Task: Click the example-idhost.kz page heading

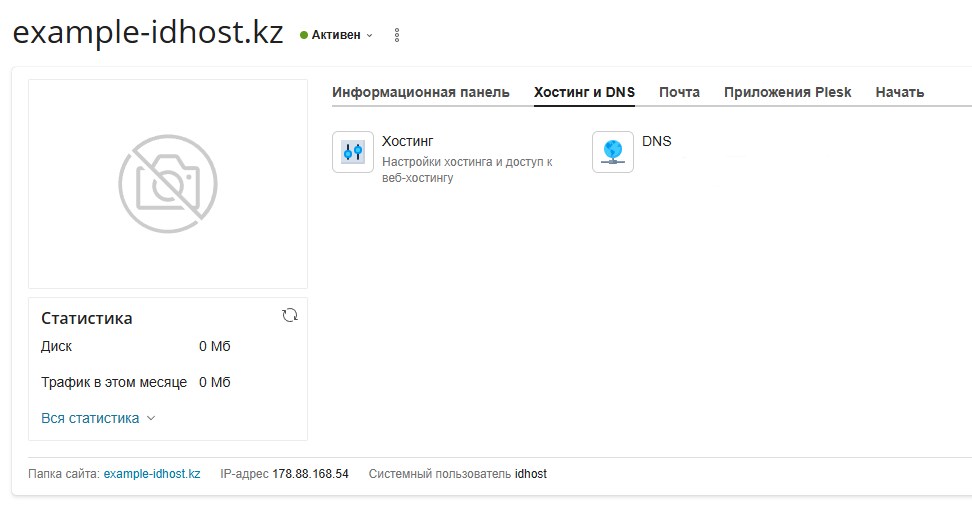Action: pyautogui.click(x=149, y=33)
